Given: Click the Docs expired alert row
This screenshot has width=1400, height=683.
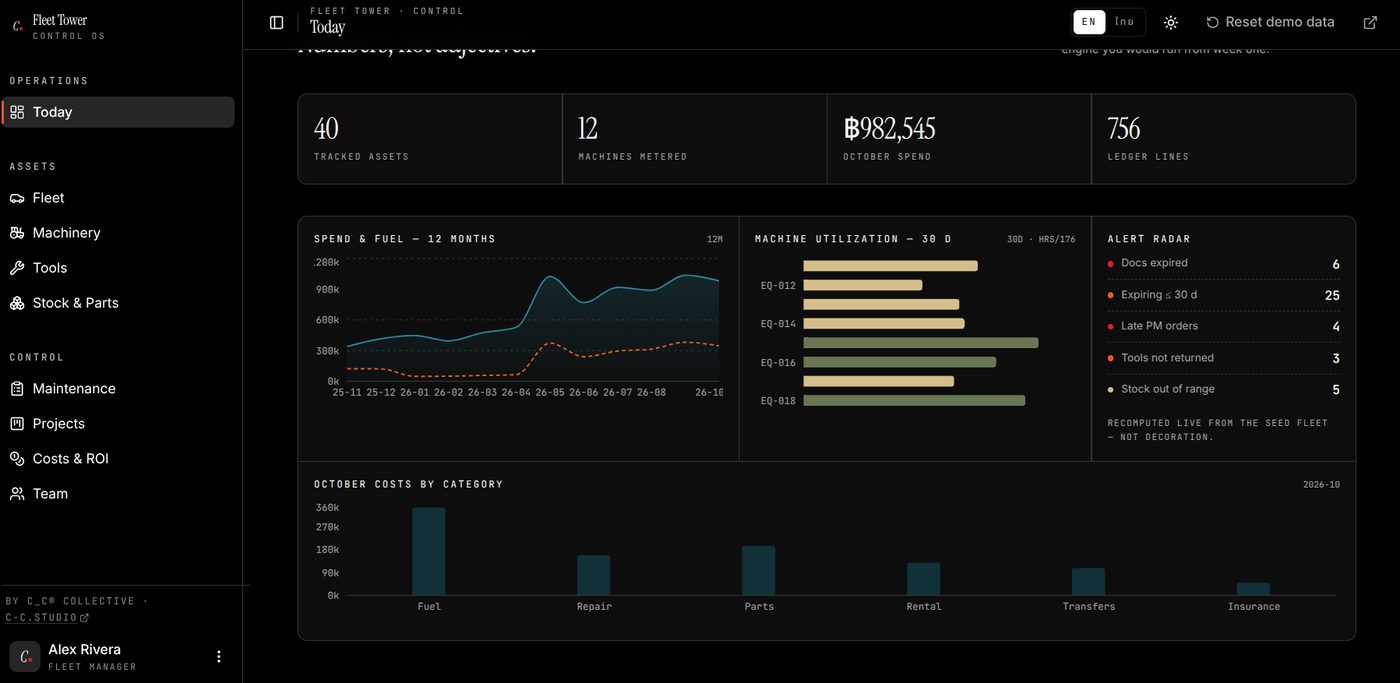Looking at the screenshot, I should pos(1224,264).
